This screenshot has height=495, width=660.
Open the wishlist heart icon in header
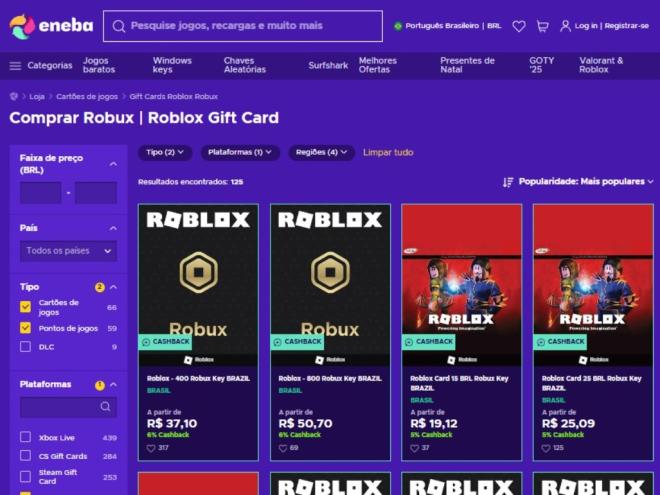pos(519,26)
